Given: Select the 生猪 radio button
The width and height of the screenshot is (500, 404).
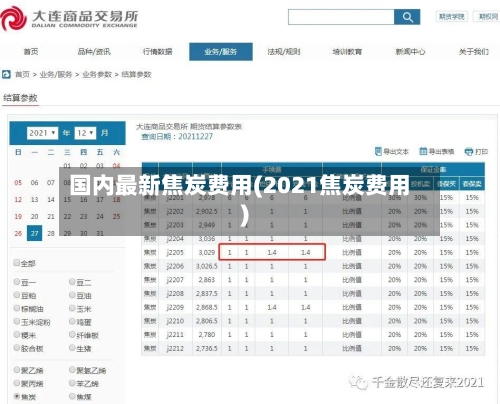Looking at the screenshot, I should click(x=72, y=348).
